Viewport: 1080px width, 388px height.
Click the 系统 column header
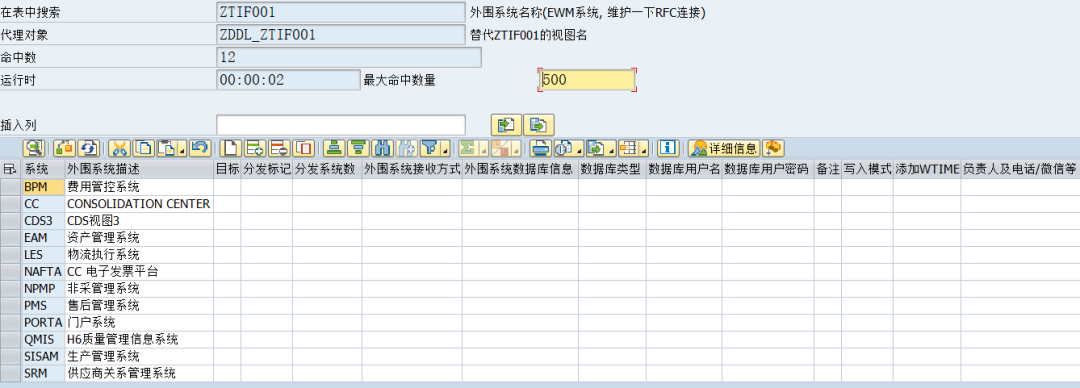click(x=43, y=169)
